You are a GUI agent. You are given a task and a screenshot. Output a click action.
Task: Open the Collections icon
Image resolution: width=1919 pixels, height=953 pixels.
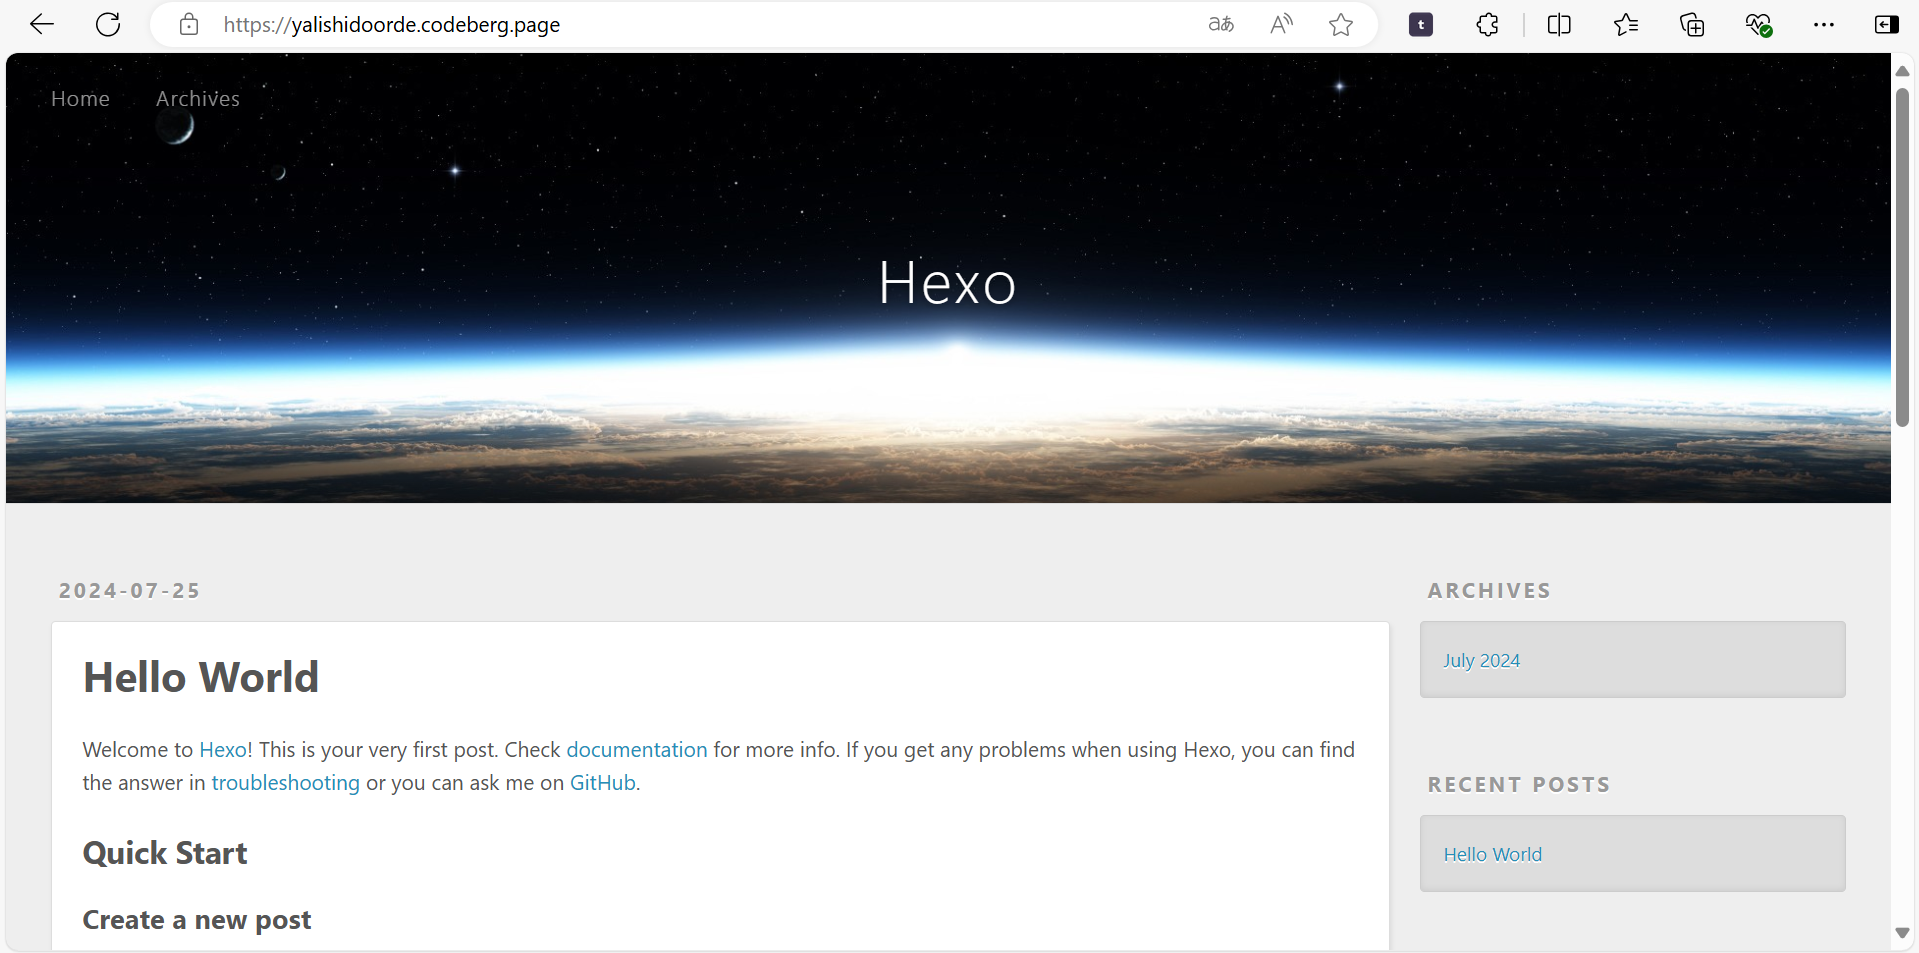1692,25
